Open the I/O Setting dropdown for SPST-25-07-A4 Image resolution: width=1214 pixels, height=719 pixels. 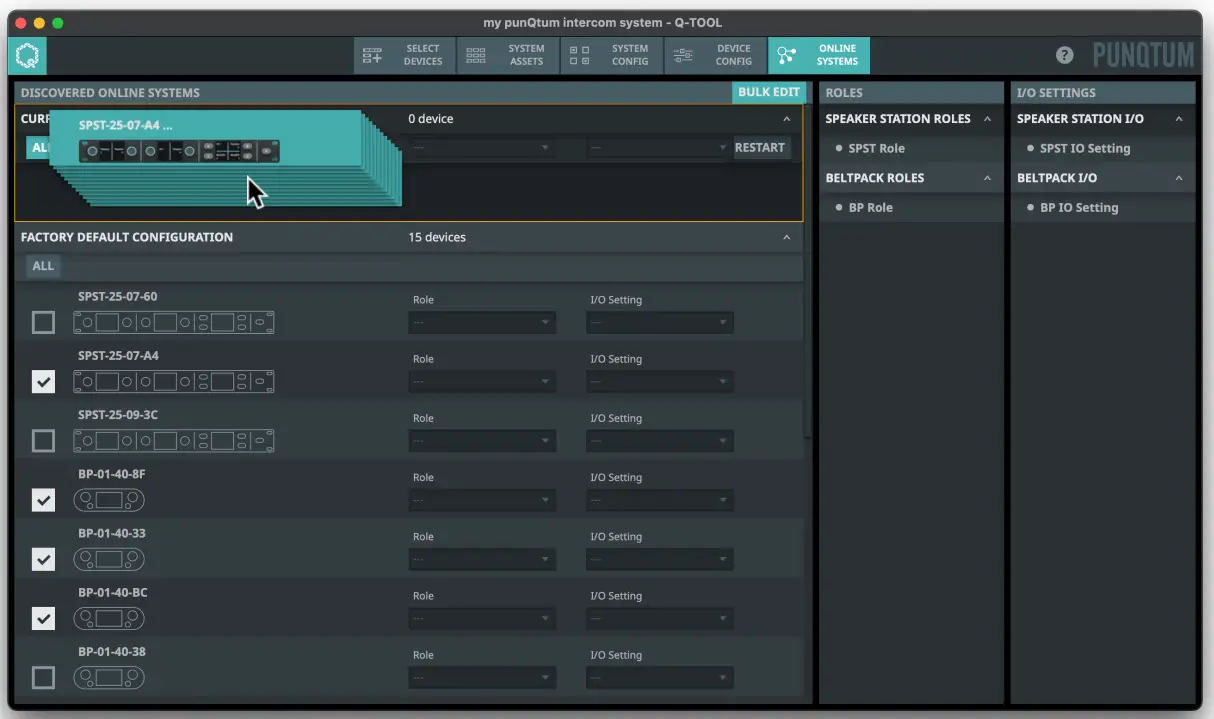pyautogui.click(x=659, y=381)
